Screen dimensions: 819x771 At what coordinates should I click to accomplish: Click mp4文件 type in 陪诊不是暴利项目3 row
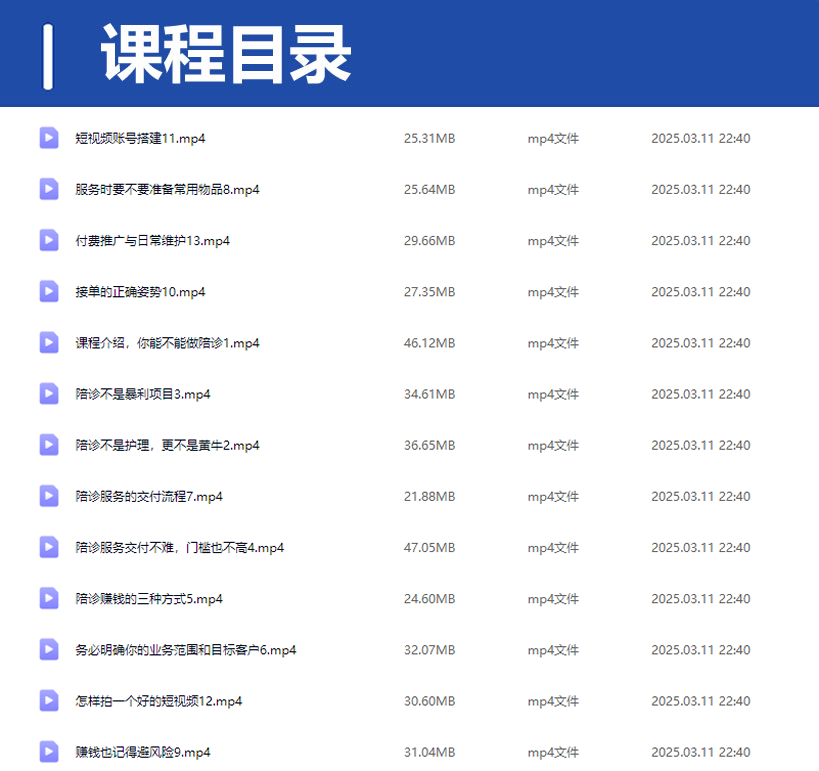pyautogui.click(x=553, y=394)
